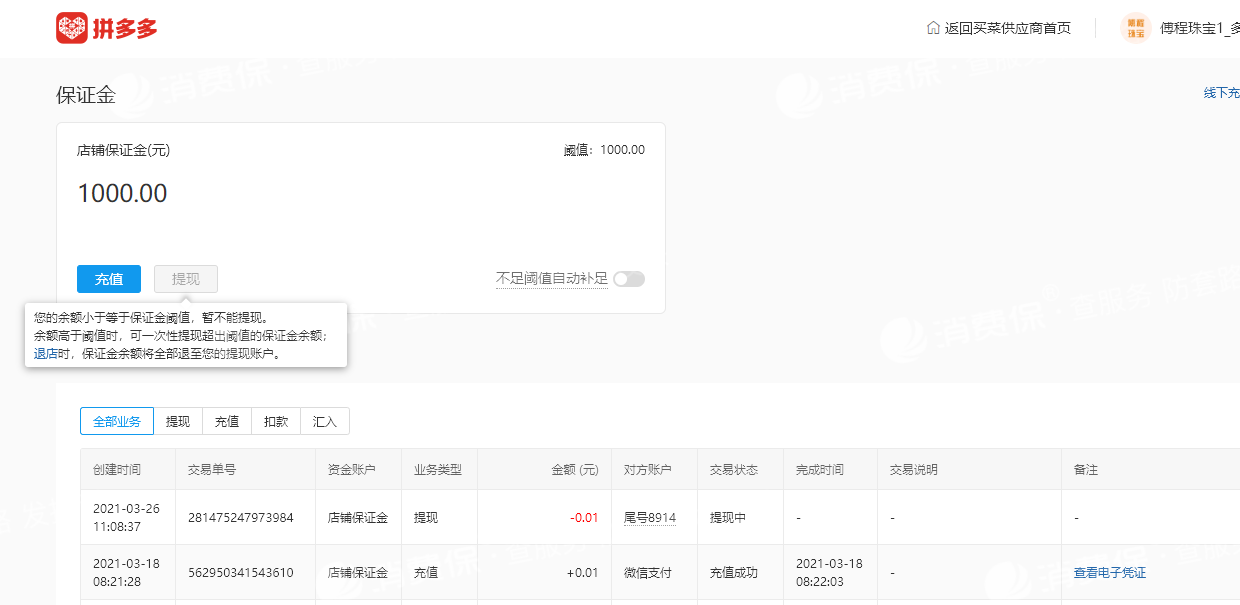Click the 保证金 page heading
Viewport: 1240px width, 605px height.
click(x=86, y=95)
